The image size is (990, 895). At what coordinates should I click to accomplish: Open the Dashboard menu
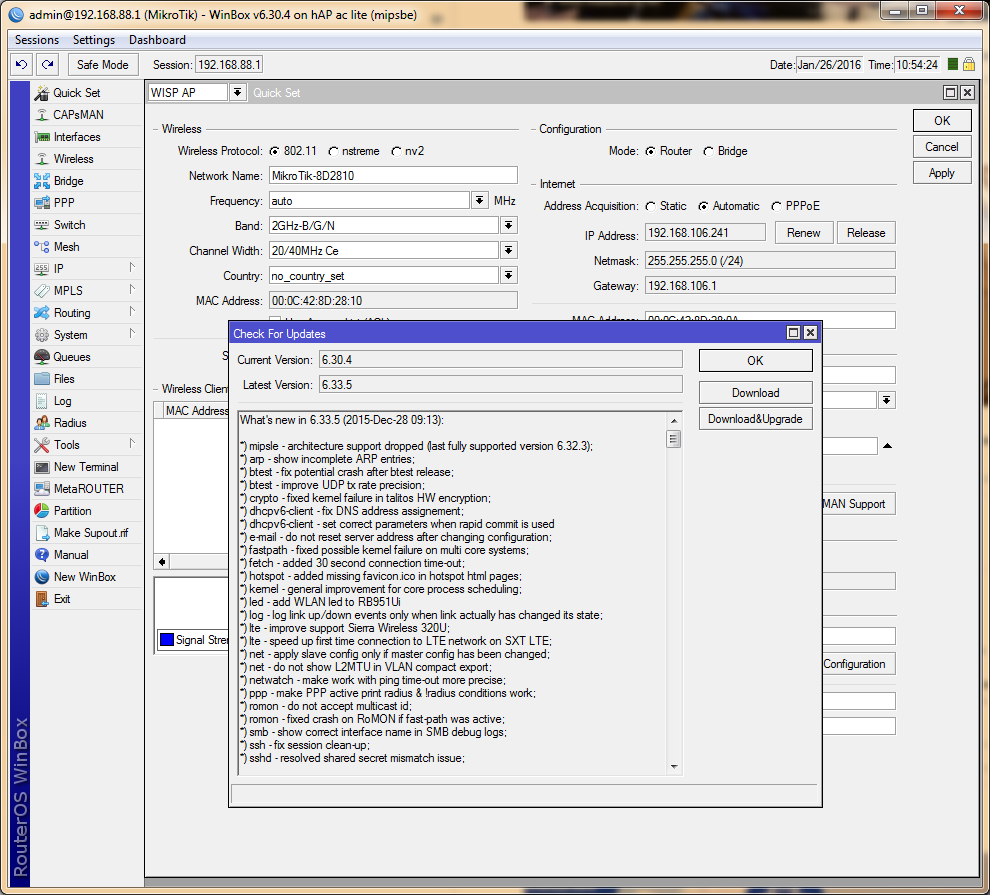point(157,40)
